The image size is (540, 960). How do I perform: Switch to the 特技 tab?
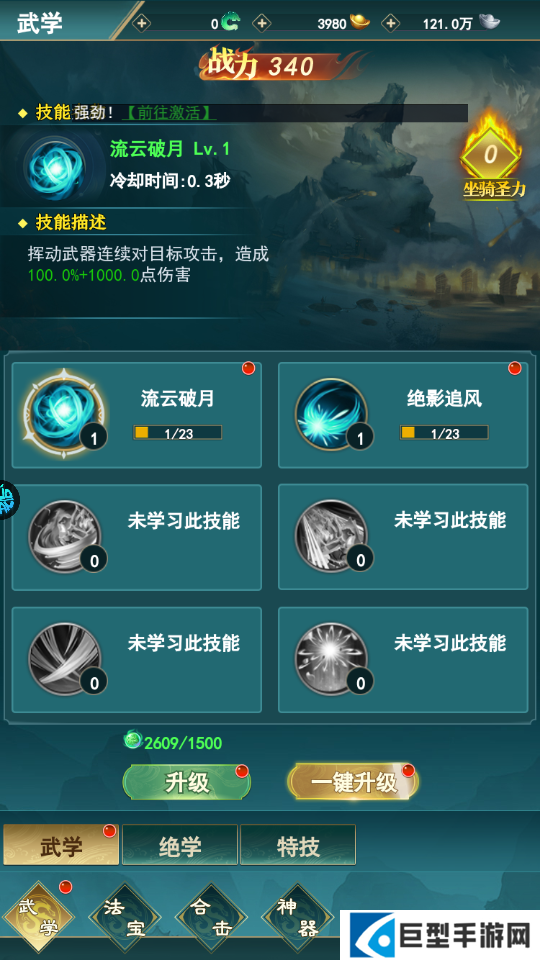298,846
